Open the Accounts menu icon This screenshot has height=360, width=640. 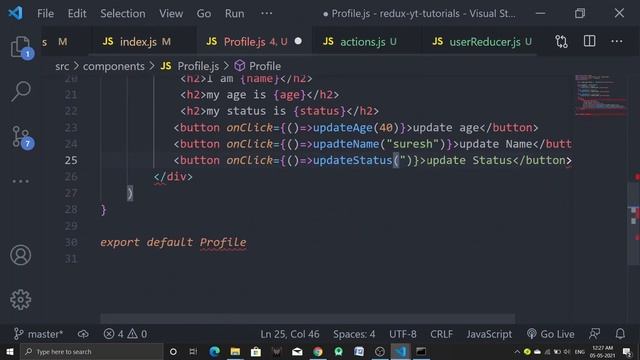(20, 255)
